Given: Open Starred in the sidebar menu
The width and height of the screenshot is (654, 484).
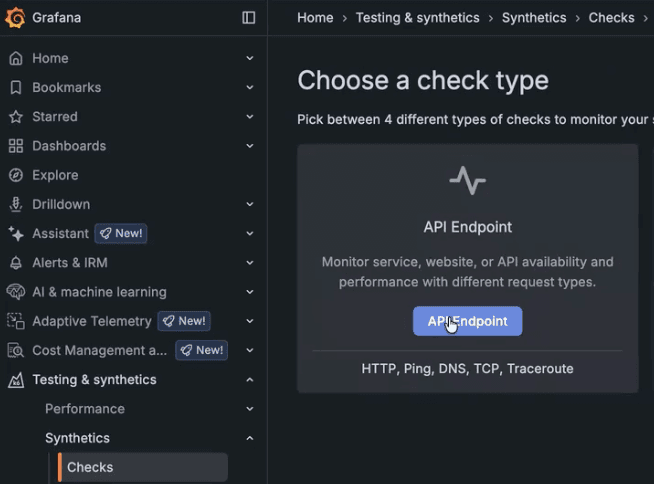Looking at the screenshot, I should pos(55,117).
